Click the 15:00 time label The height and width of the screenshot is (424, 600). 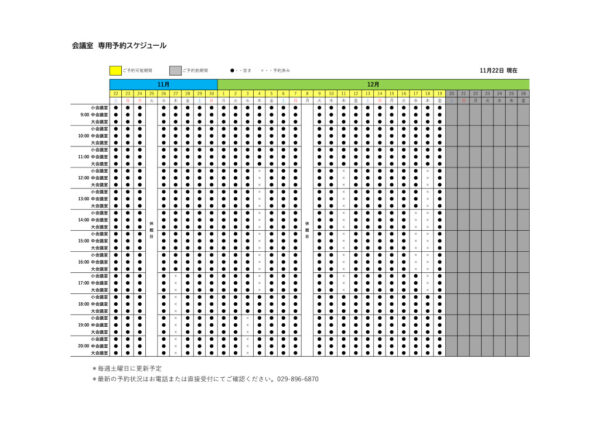tap(83, 241)
